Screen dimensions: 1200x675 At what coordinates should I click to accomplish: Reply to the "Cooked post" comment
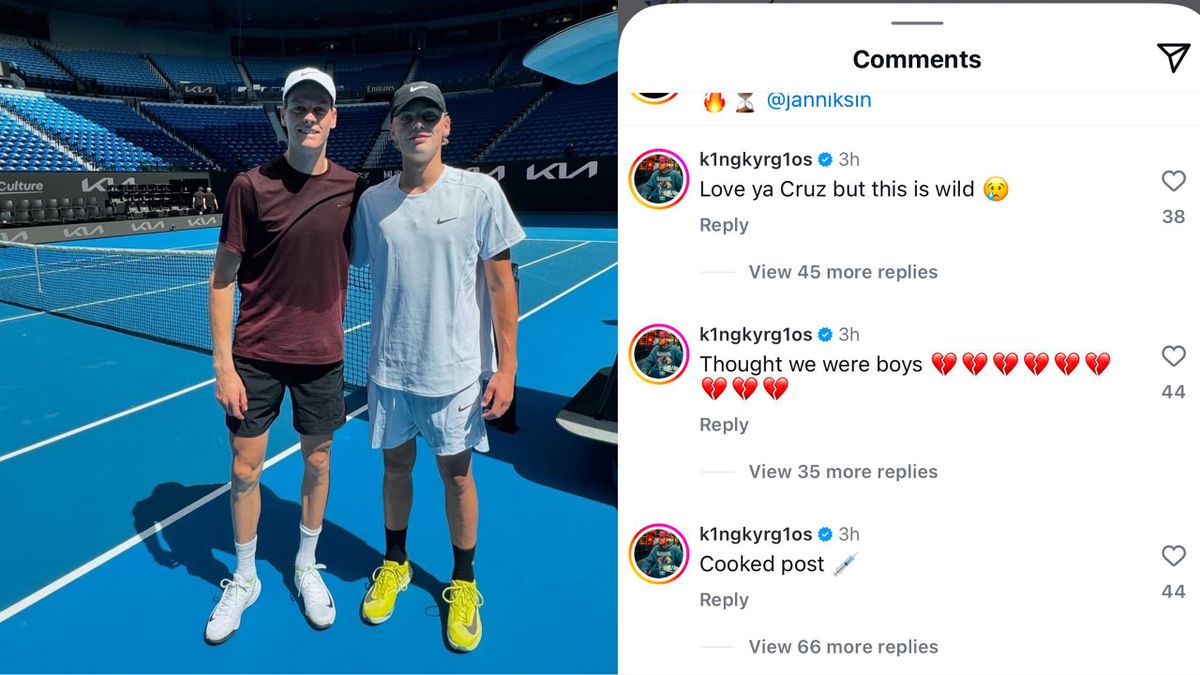point(724,600)
